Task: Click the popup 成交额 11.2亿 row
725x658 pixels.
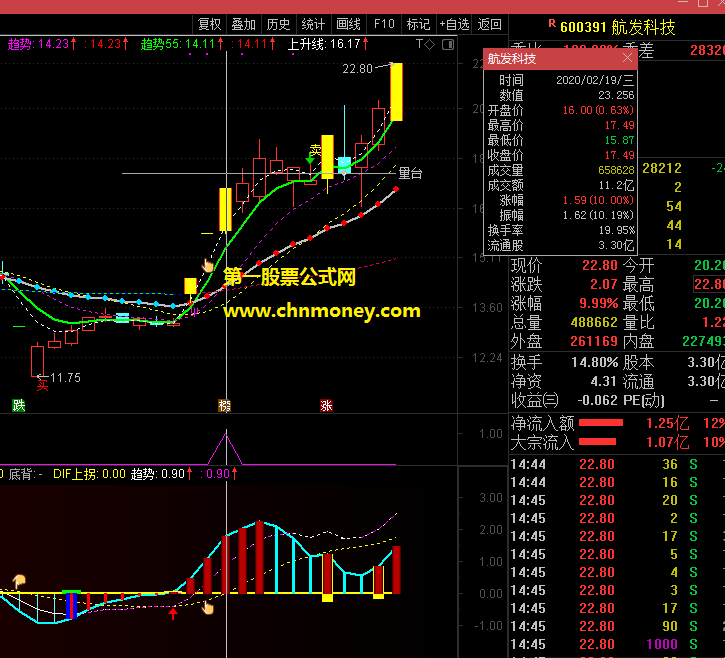Action: [560, 185]
